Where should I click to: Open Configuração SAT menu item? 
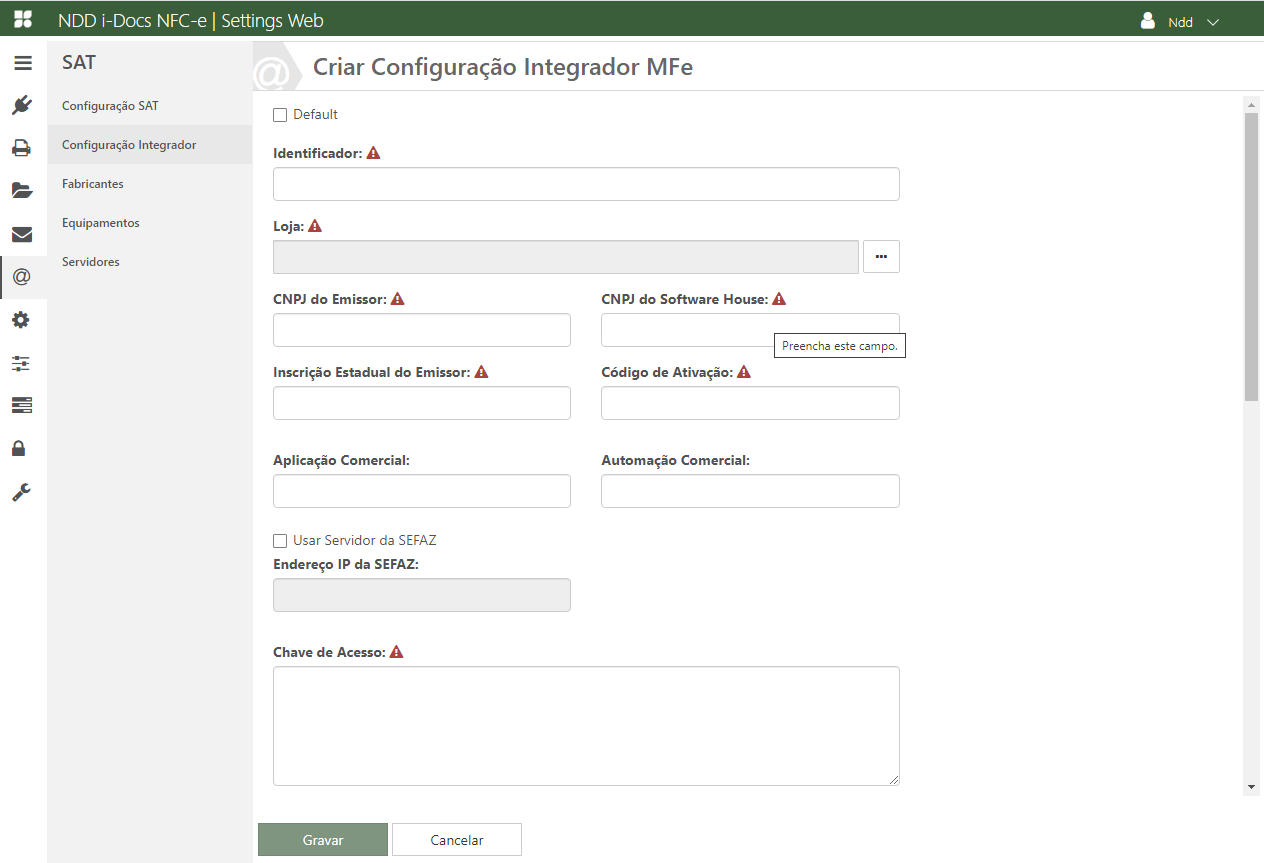tap(110, 106)
